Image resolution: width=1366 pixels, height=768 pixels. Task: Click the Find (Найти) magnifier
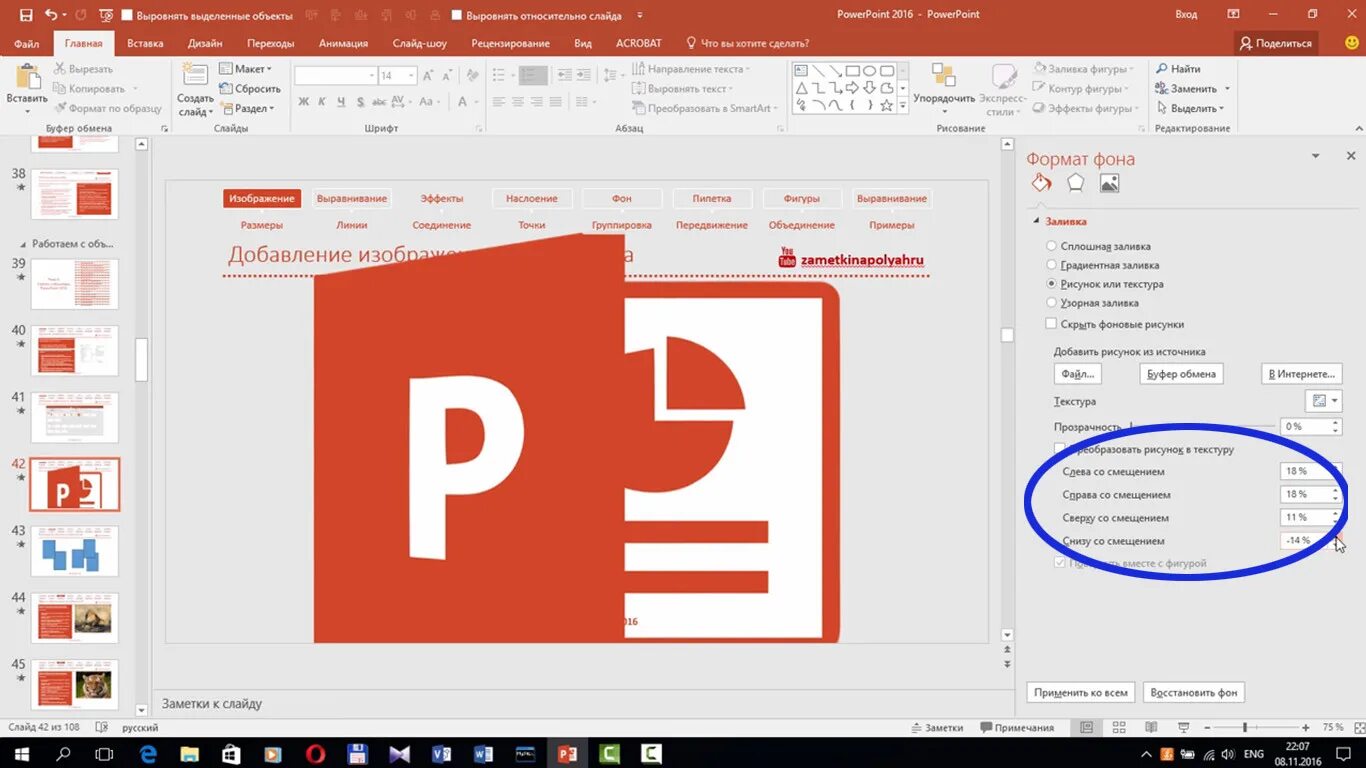[x=1163, y=69]
